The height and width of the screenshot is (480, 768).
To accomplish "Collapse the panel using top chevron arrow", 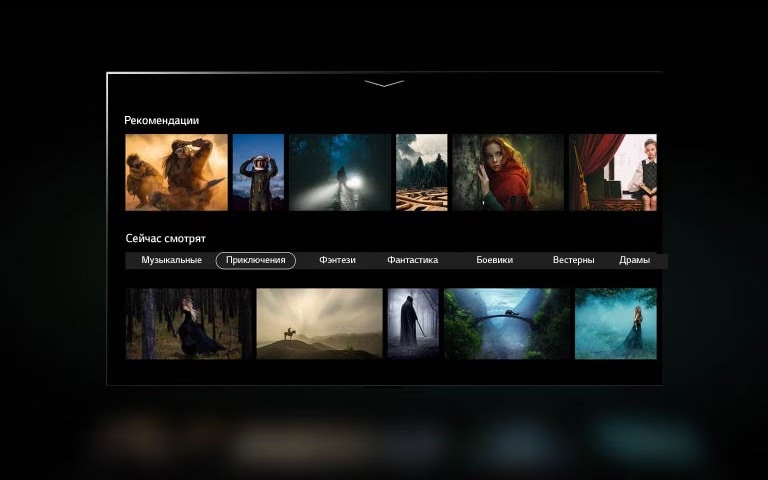I will pos(384,83).
